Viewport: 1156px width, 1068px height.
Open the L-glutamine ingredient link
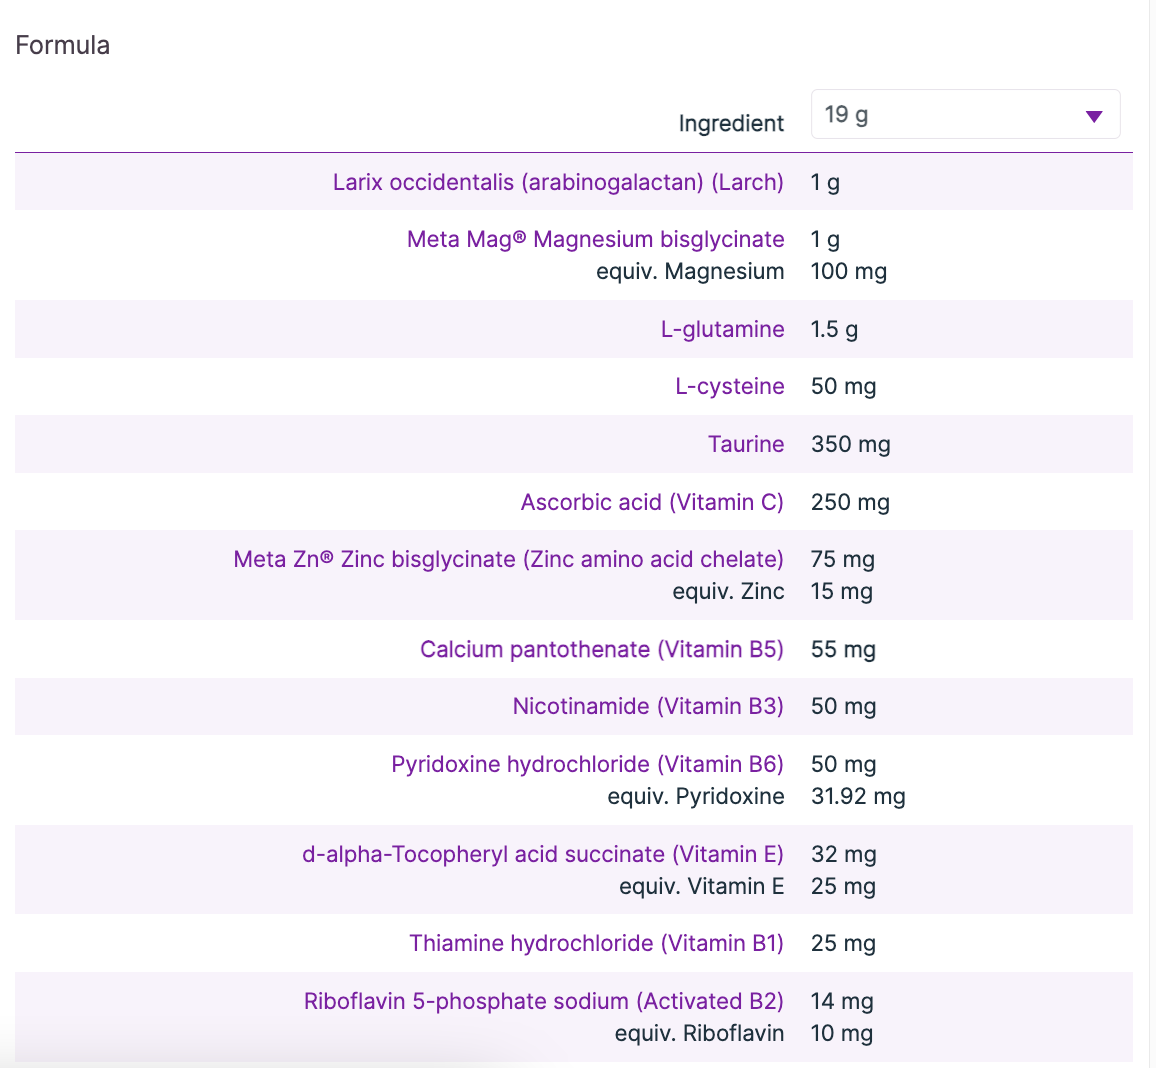pyautogui.click(x=722, y=329)
